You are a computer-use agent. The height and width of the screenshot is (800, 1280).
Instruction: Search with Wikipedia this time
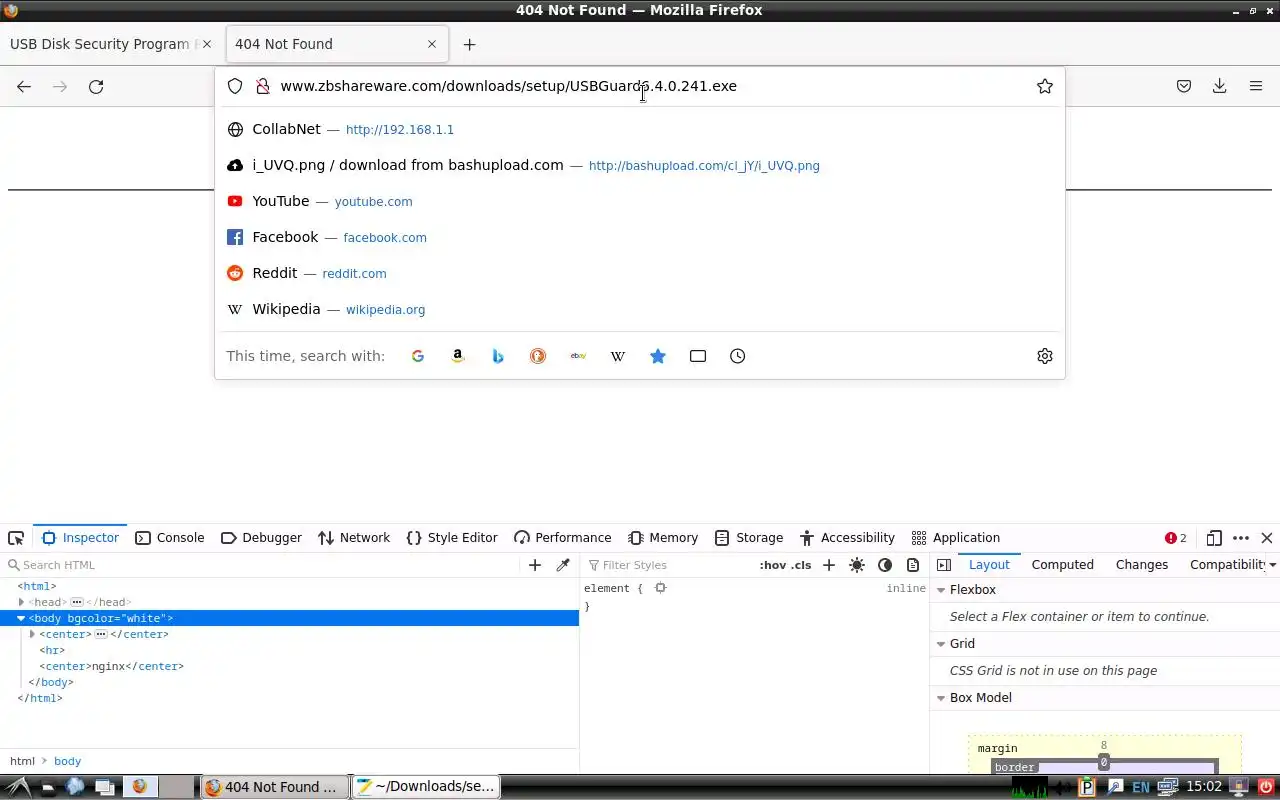(x=618, y=356)
